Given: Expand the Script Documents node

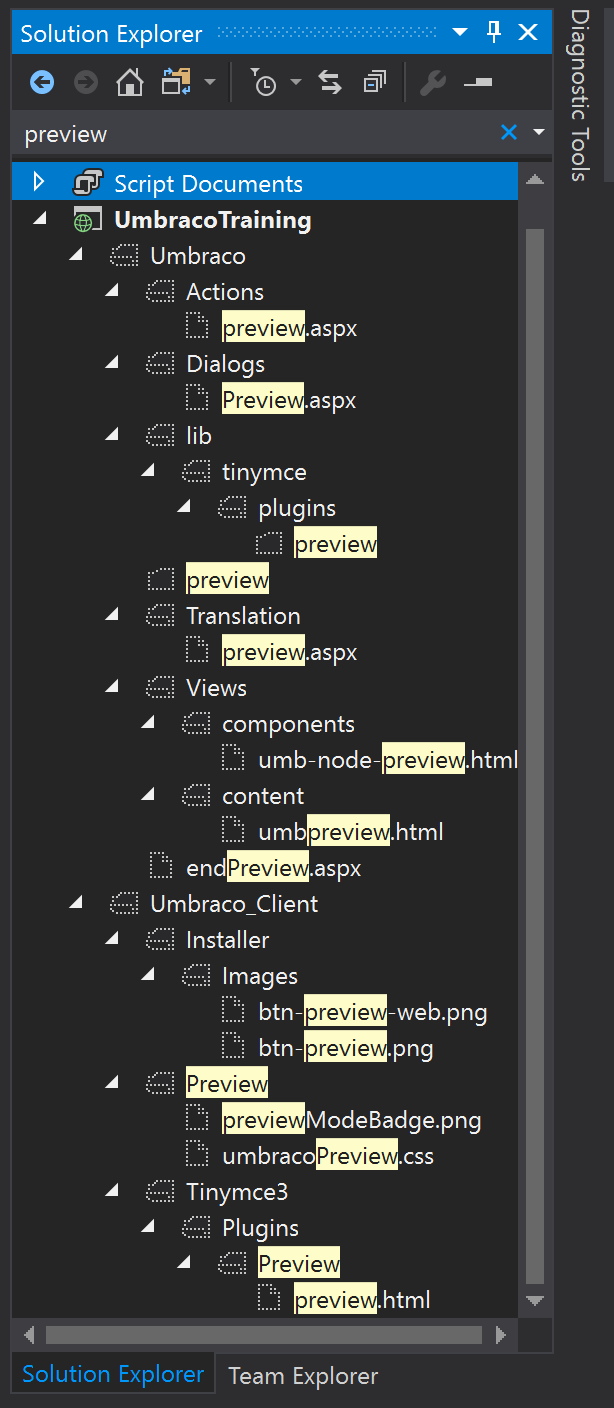Looking at the screenshot, I should click(39, 182).
